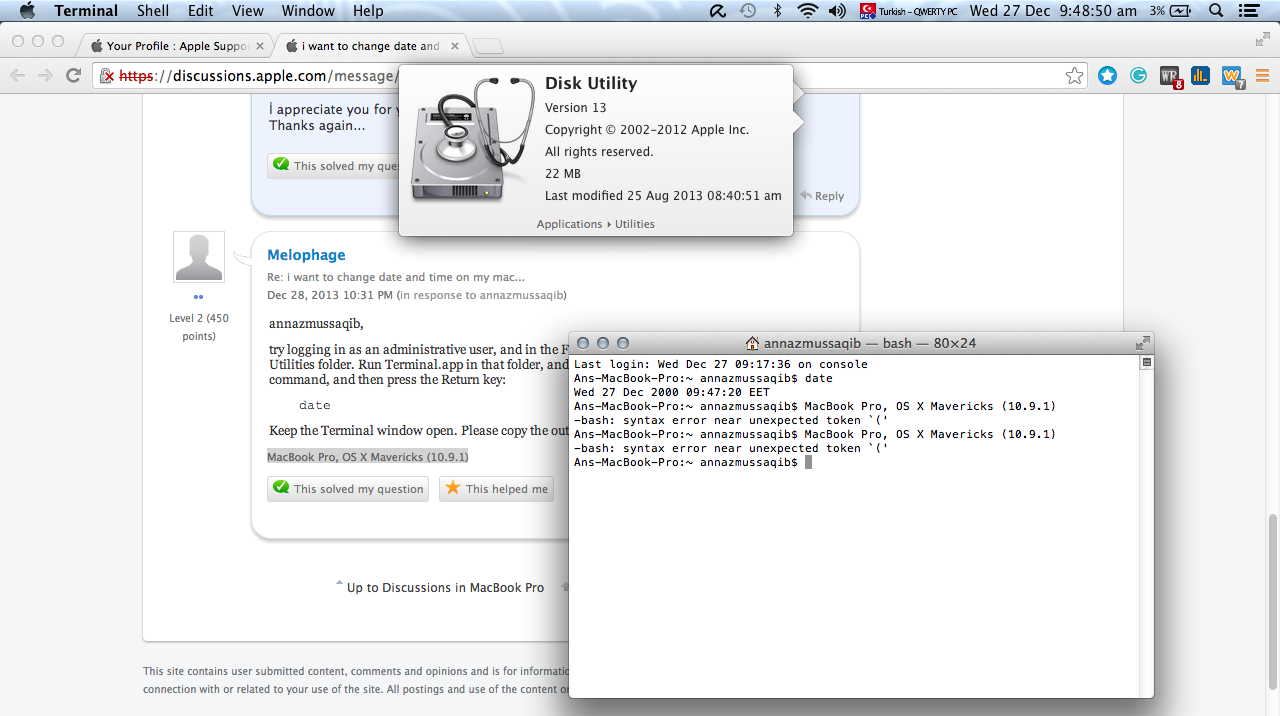Click Melophage's This solved my question button

coord(348,489)
